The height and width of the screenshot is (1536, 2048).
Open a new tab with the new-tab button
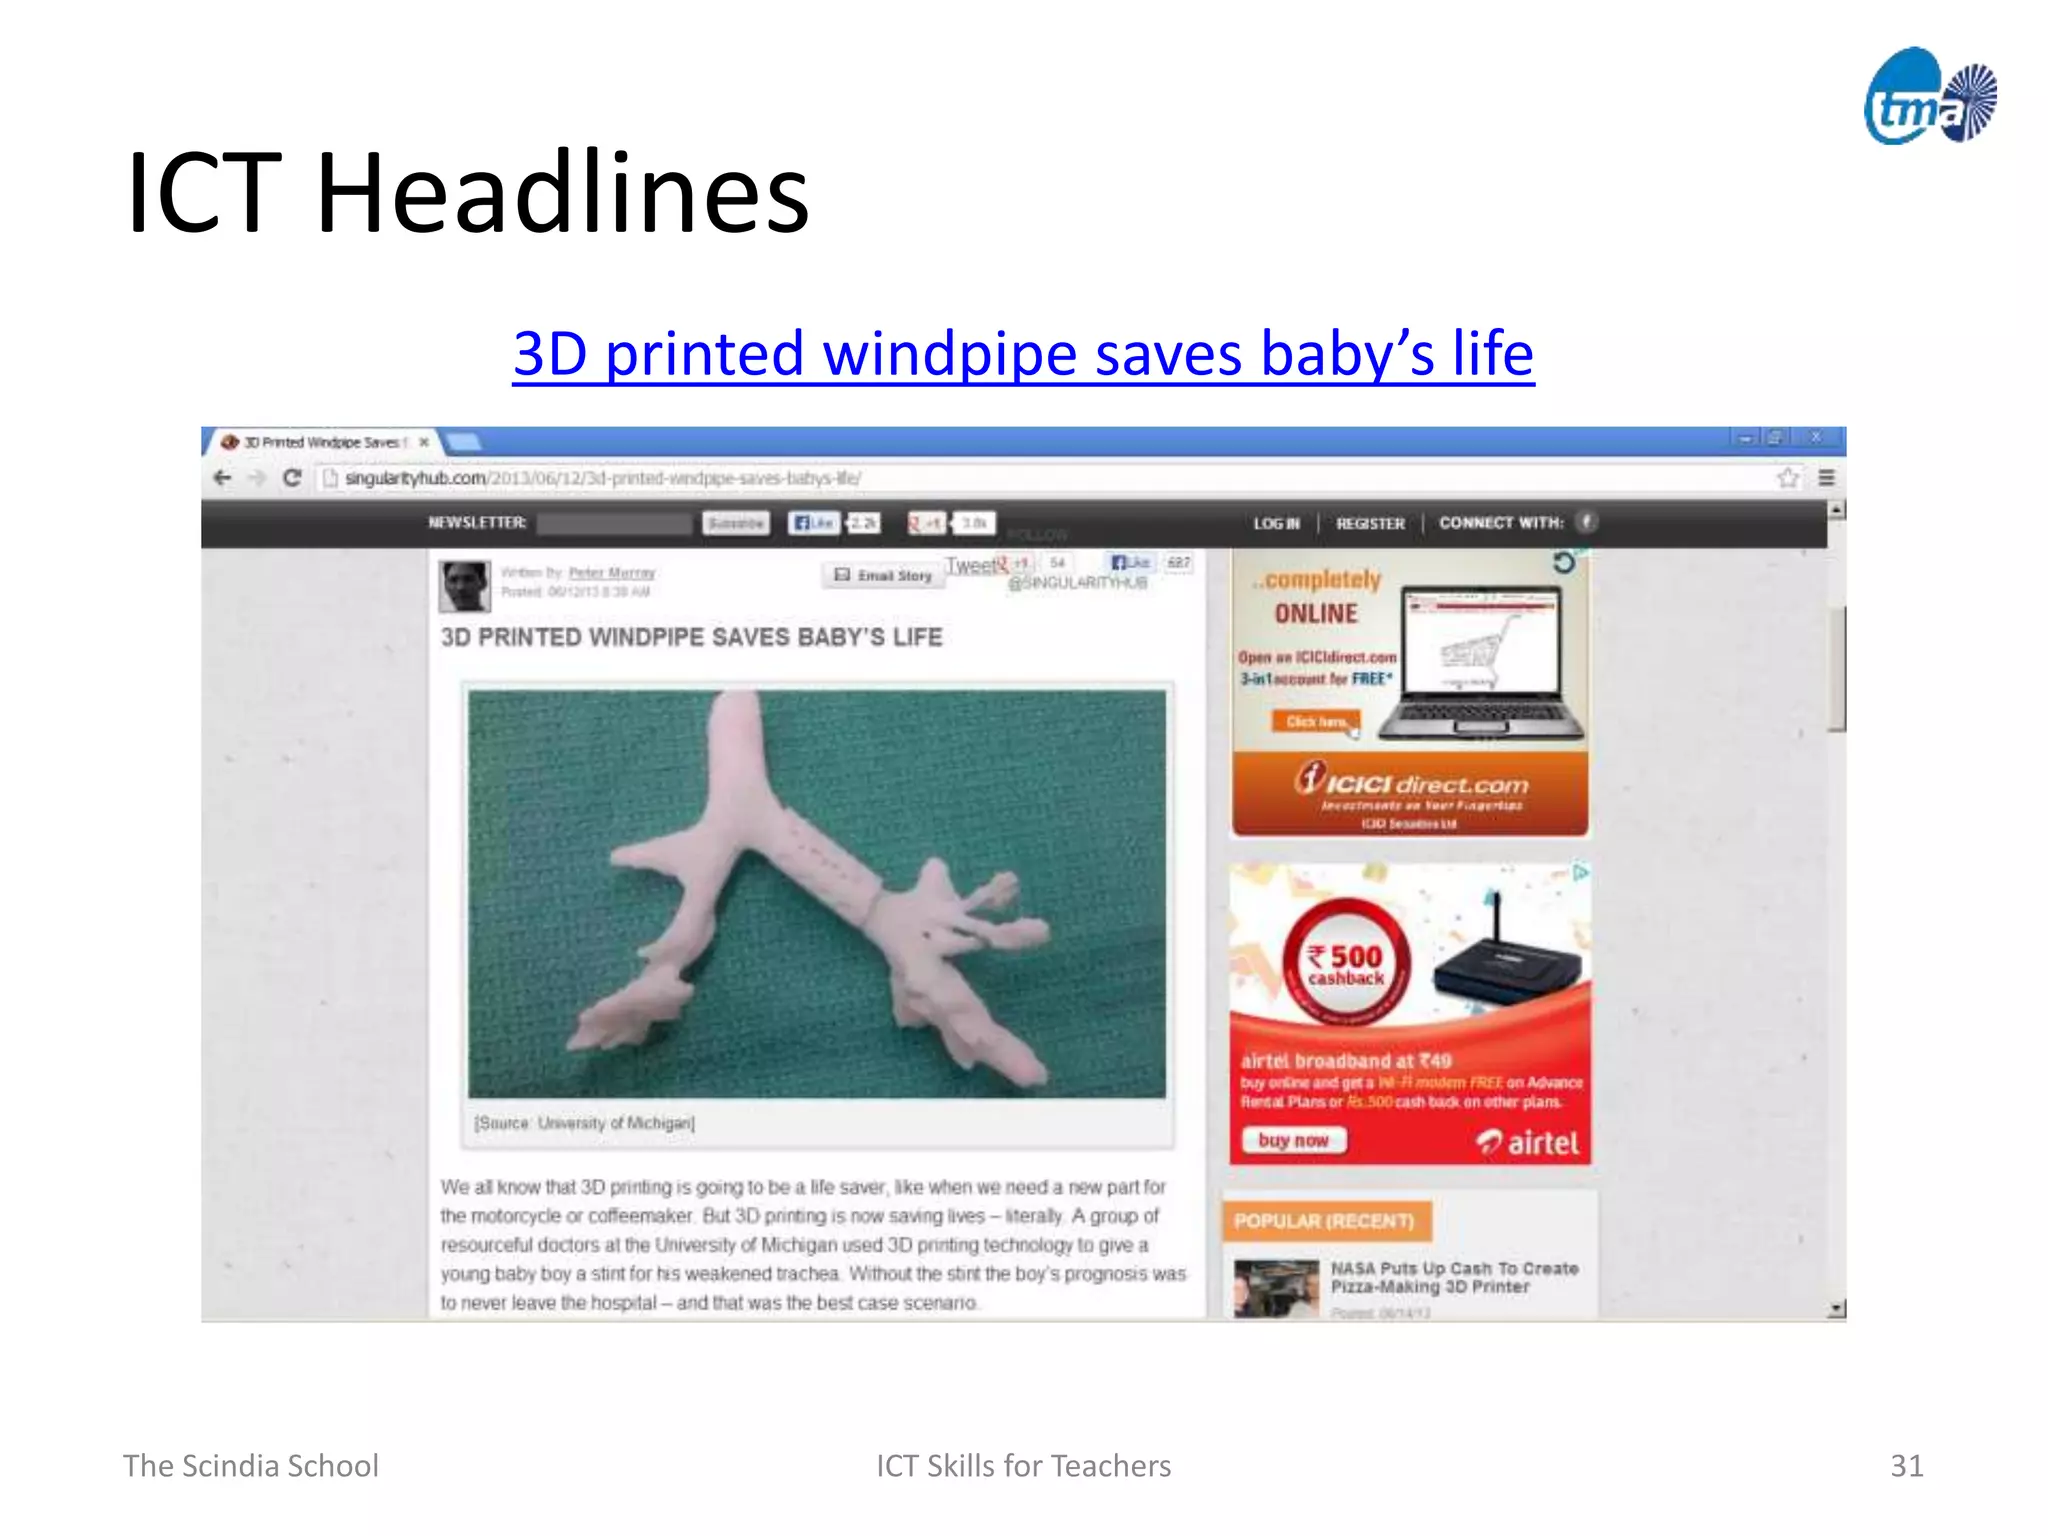(463, 441)
